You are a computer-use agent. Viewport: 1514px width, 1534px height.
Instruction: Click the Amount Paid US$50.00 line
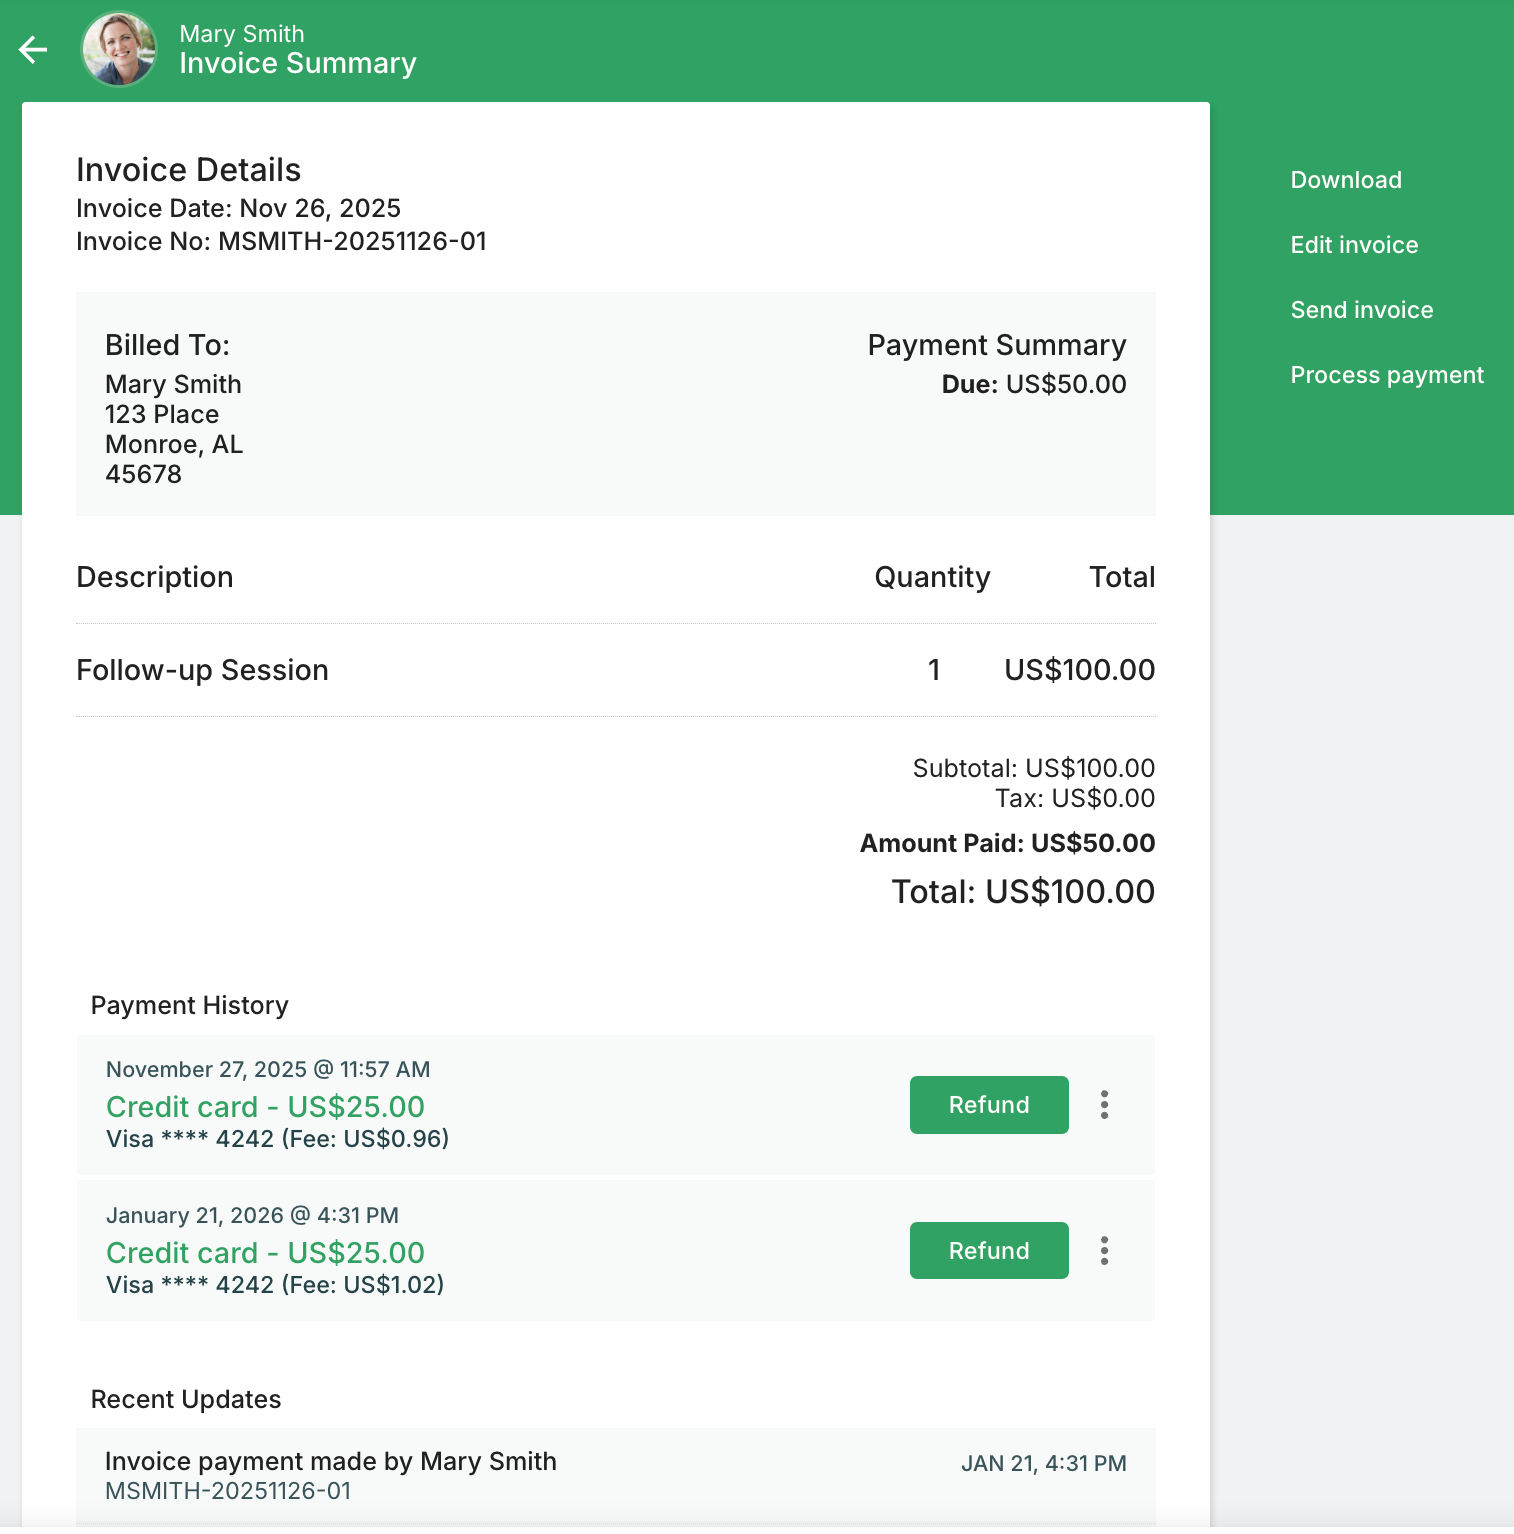1007,844
